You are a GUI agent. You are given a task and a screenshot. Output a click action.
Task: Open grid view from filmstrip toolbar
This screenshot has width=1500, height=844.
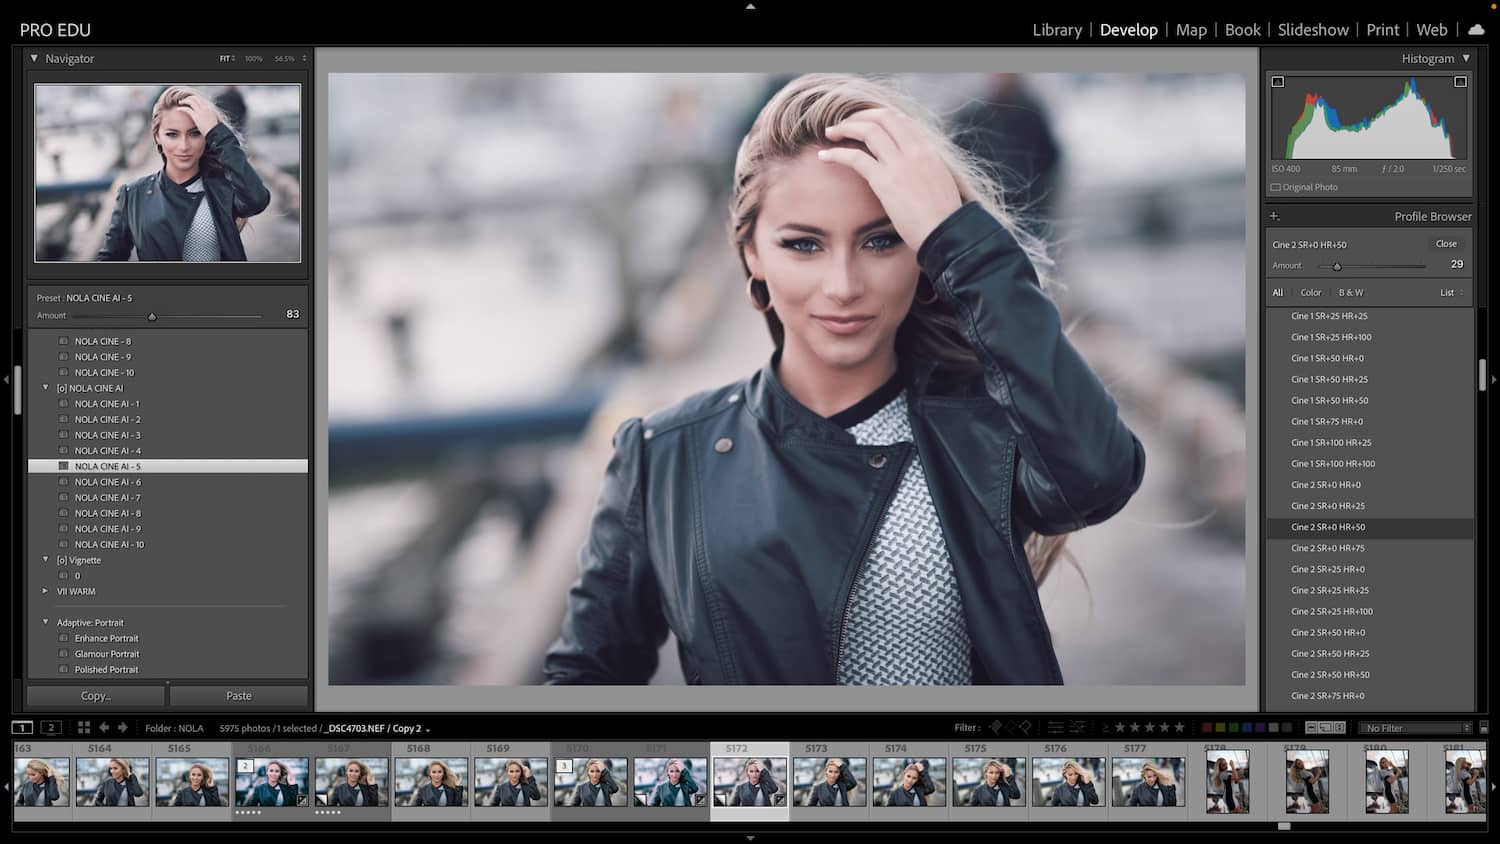[84, 728]
